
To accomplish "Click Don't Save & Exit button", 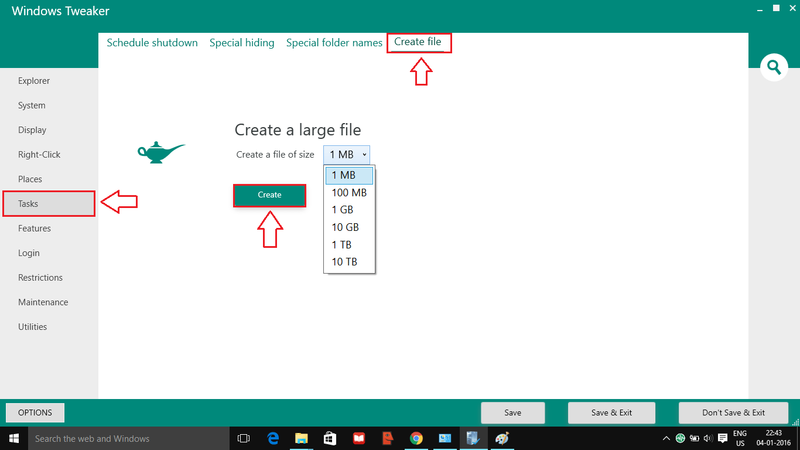I will click(x=733, y=413).
